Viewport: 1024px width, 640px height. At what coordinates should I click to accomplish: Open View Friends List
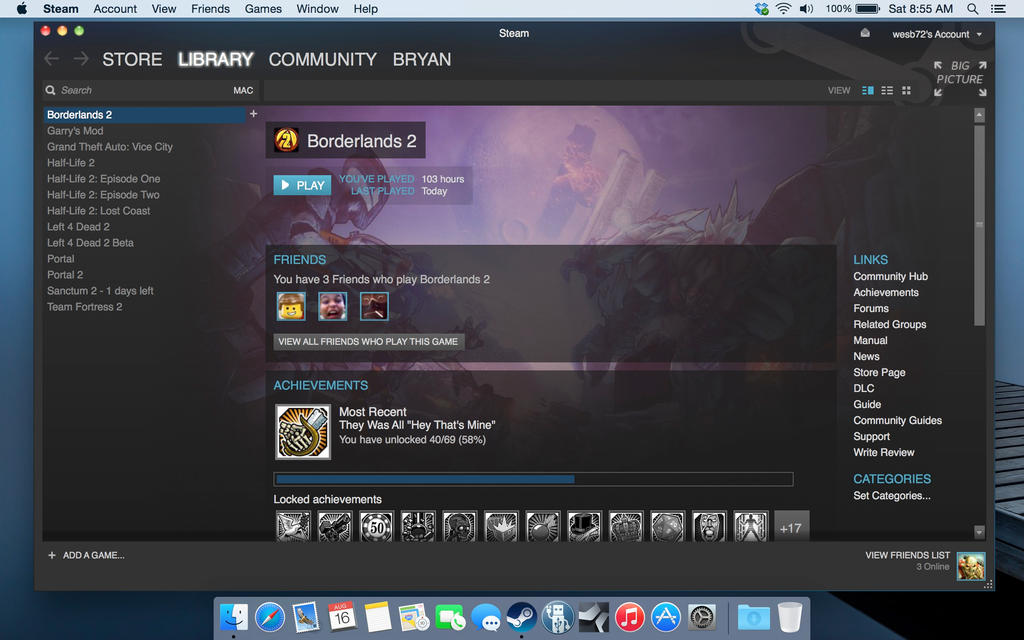click(x=908, y=555)
